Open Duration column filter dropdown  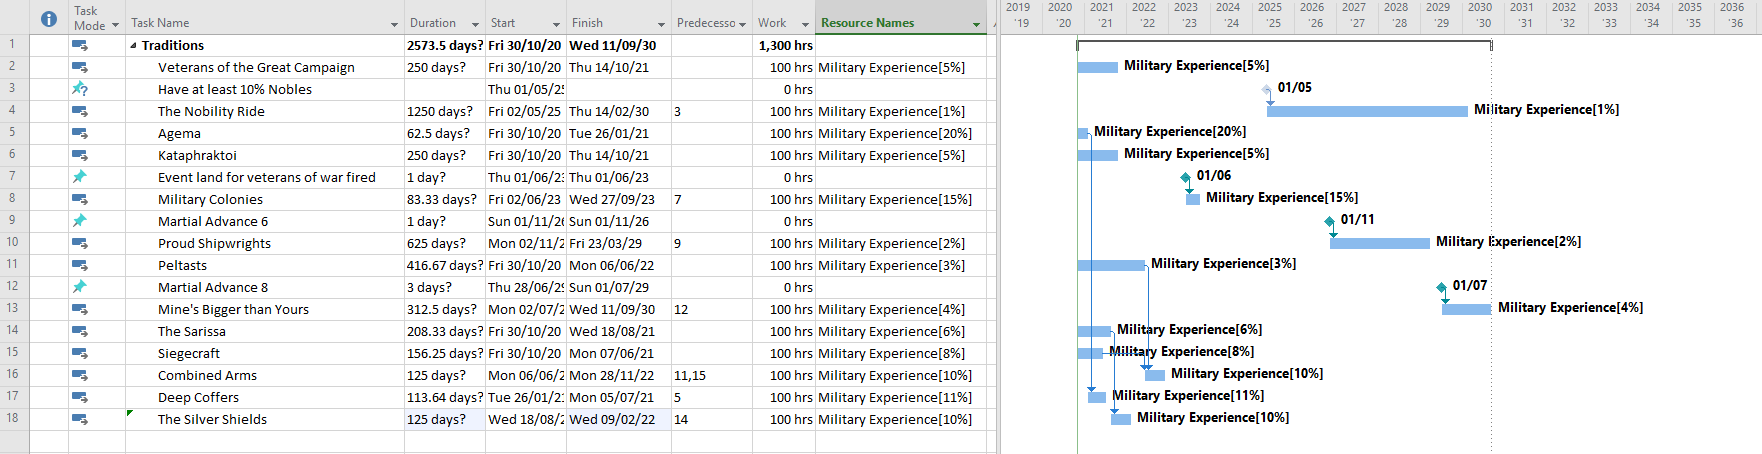pos(475,24)
